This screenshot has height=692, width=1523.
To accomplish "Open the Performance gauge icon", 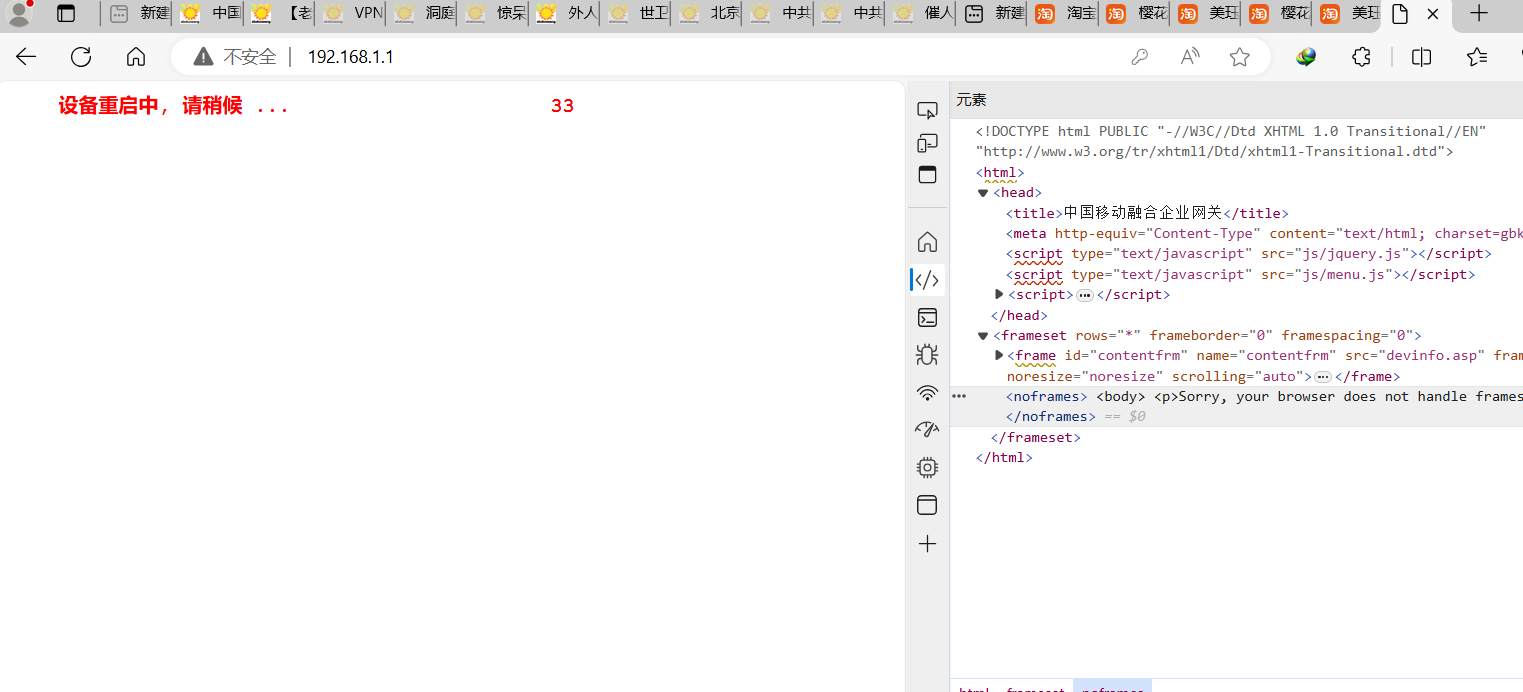I will tap(927, 430).
